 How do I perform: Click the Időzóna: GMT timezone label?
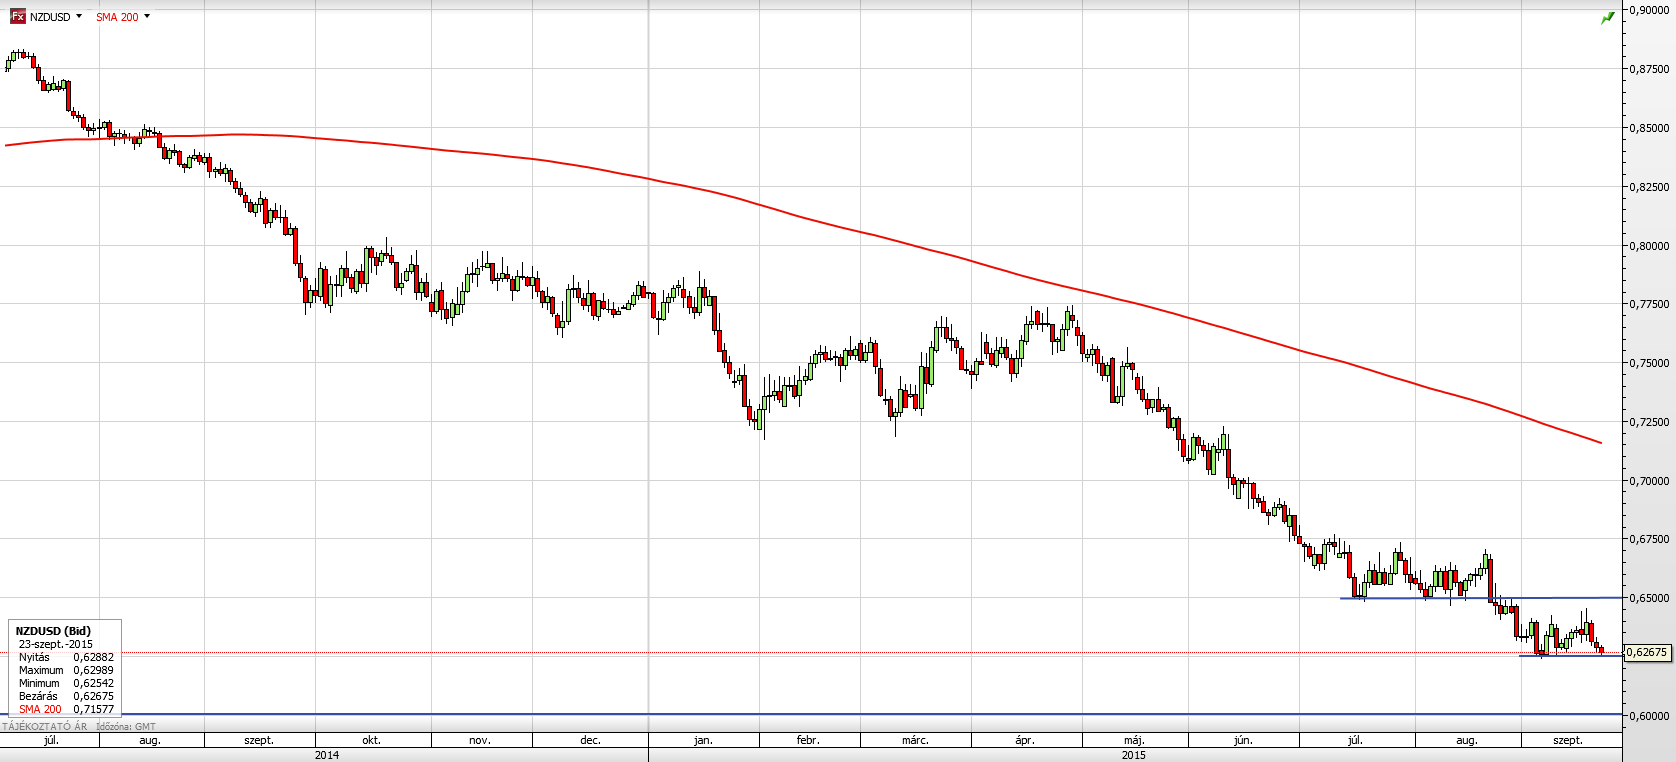125,726
